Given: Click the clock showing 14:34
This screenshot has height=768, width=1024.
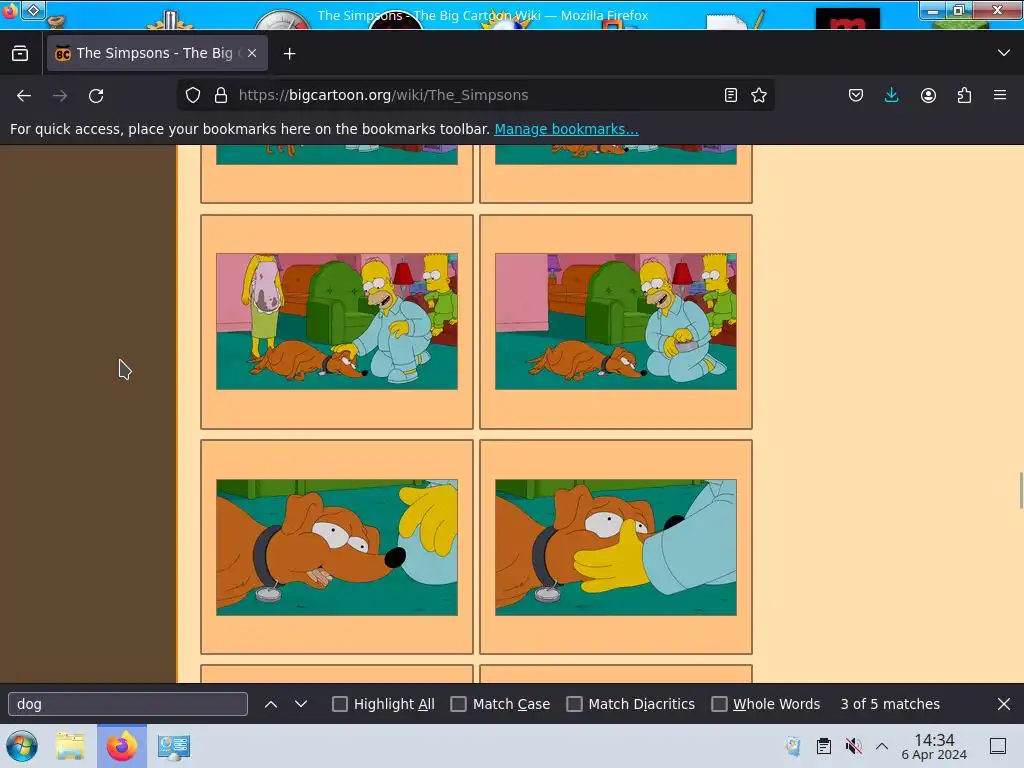Looking at the screenshot, I should click(934, 746).
